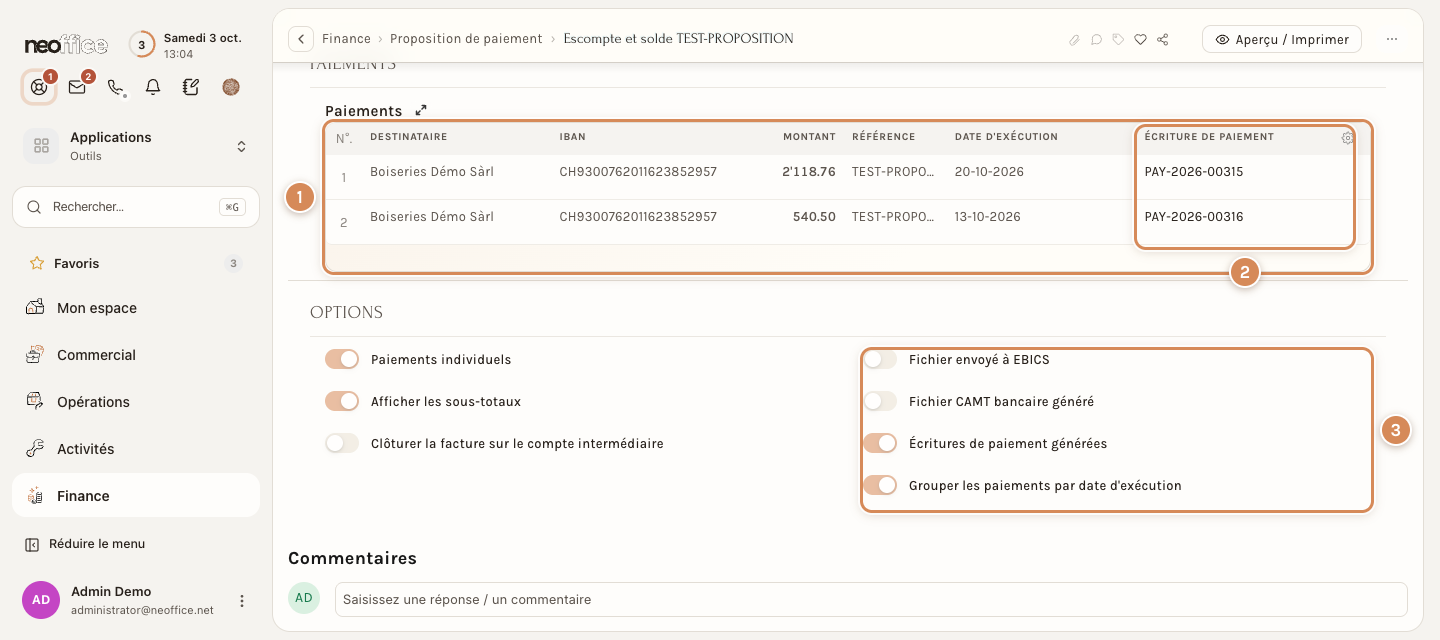Click execution date 13-10-2026
The width and height of the screenshot is (1440, 640).
pyautogui.click(x=987, y=217)
